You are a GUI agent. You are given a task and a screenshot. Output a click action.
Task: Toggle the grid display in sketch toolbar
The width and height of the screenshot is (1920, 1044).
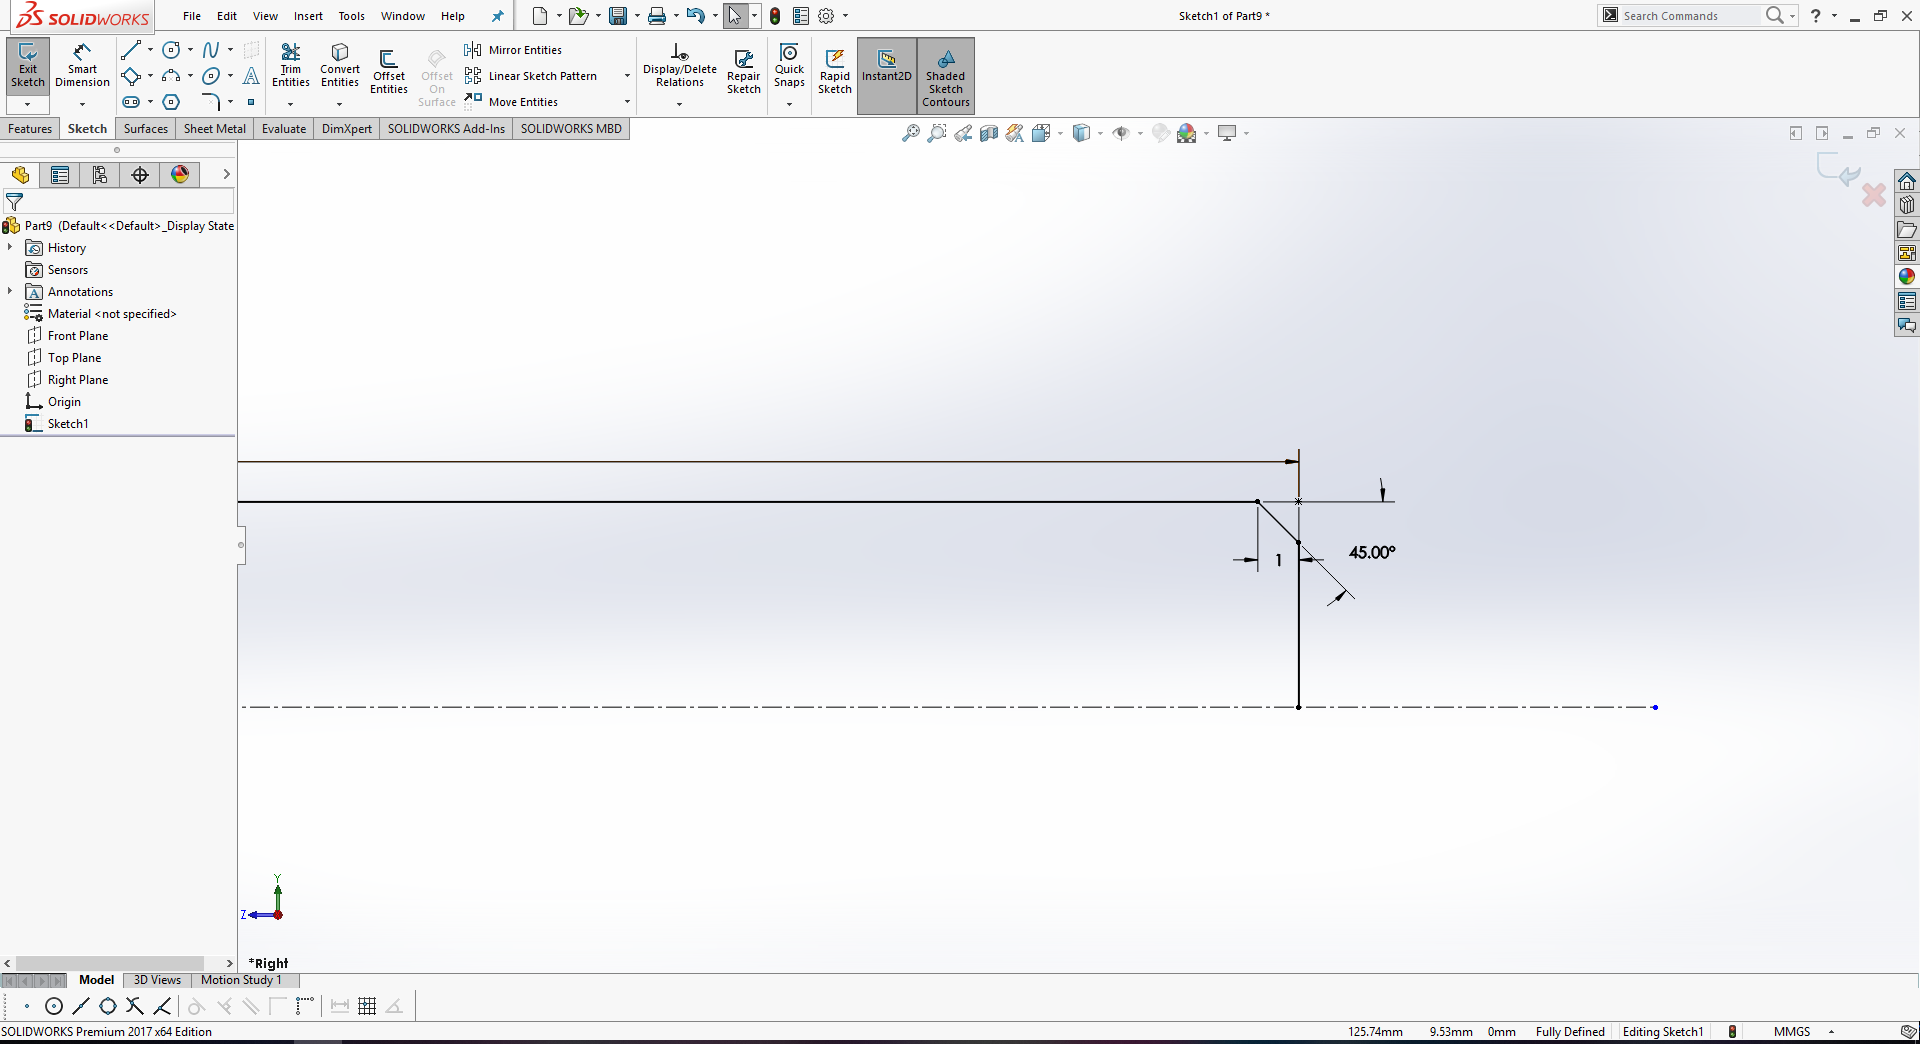[367, 1006]
